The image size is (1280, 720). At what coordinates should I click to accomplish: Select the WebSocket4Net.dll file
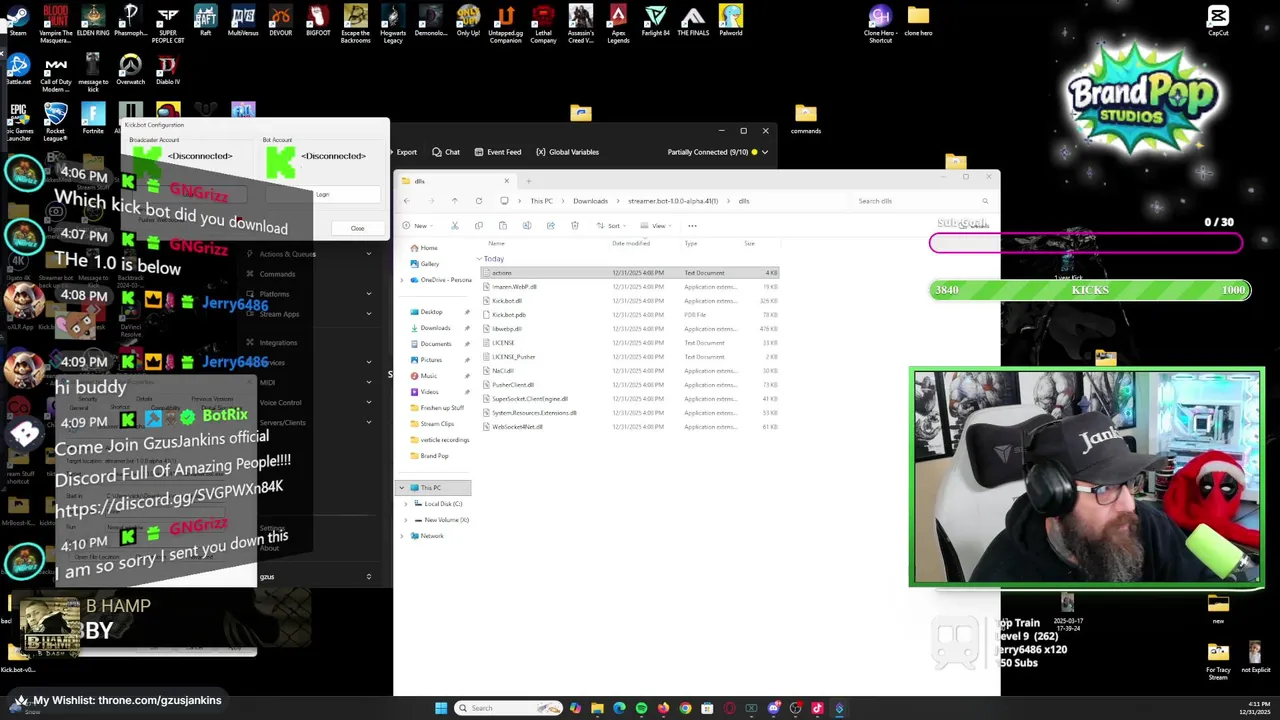pos(629,427)
